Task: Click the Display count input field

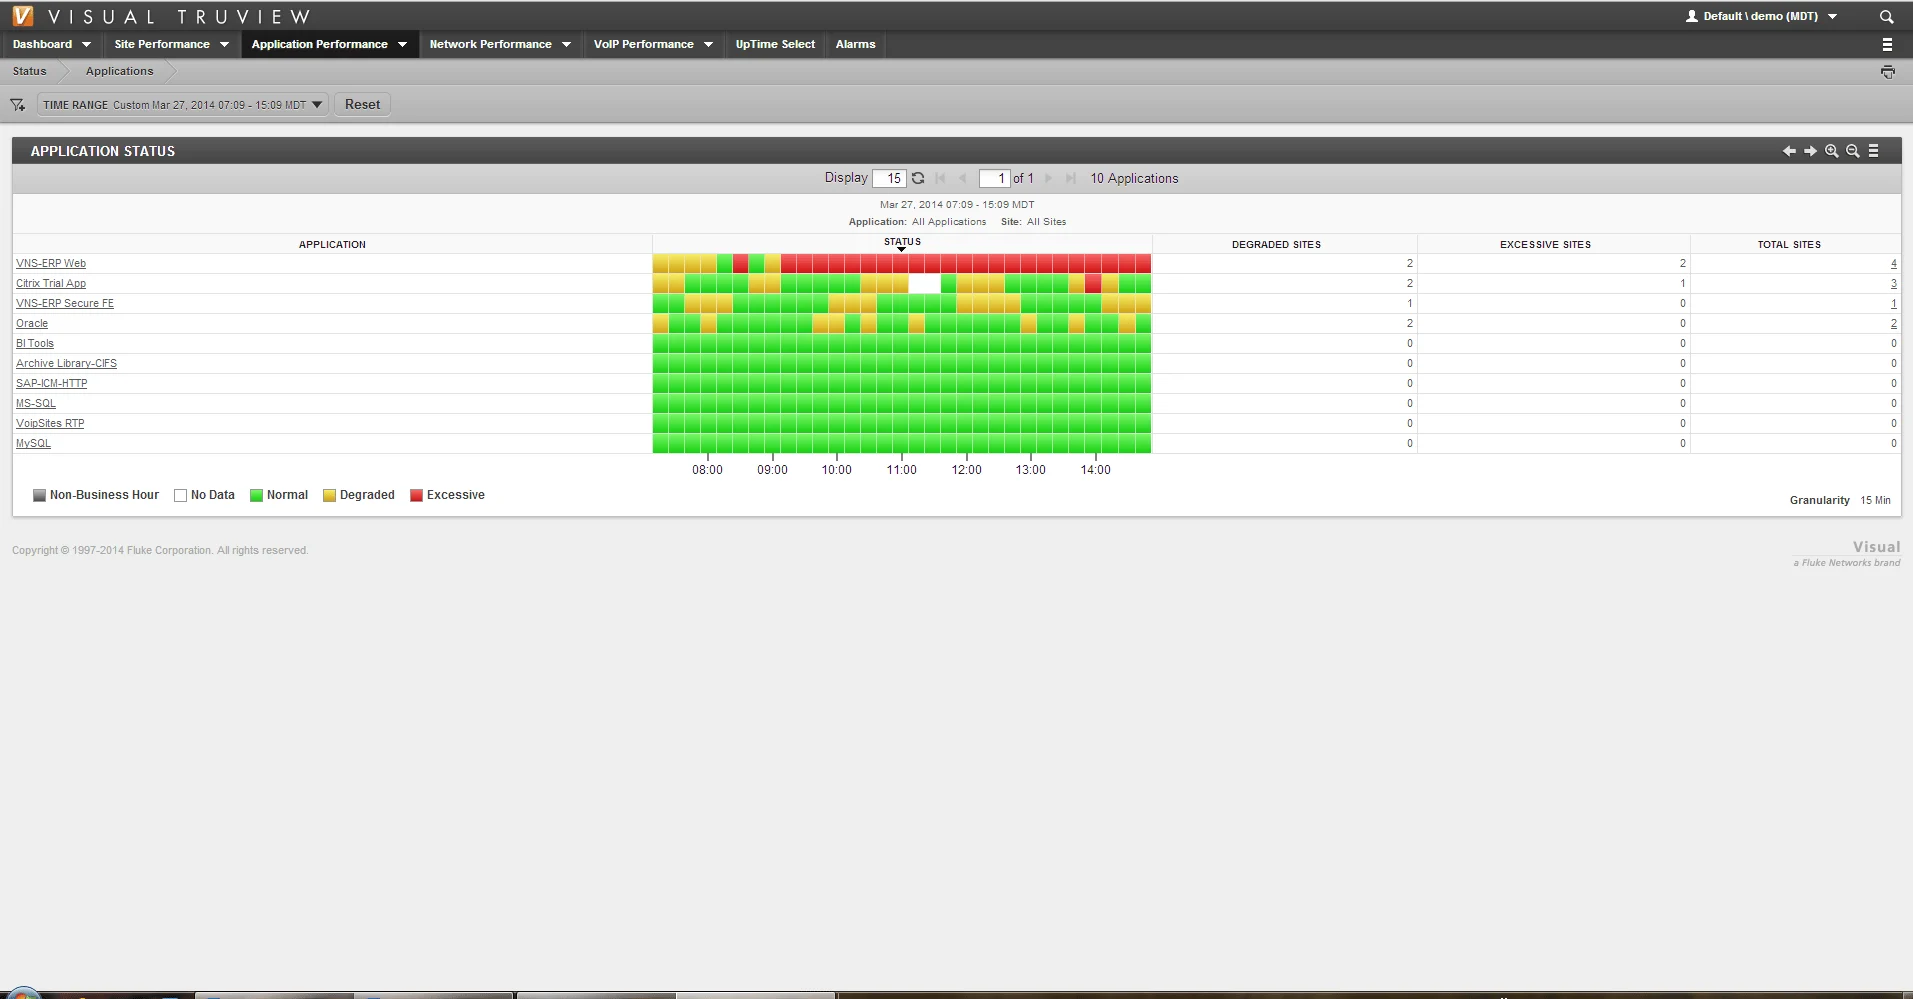Action: 889,178
